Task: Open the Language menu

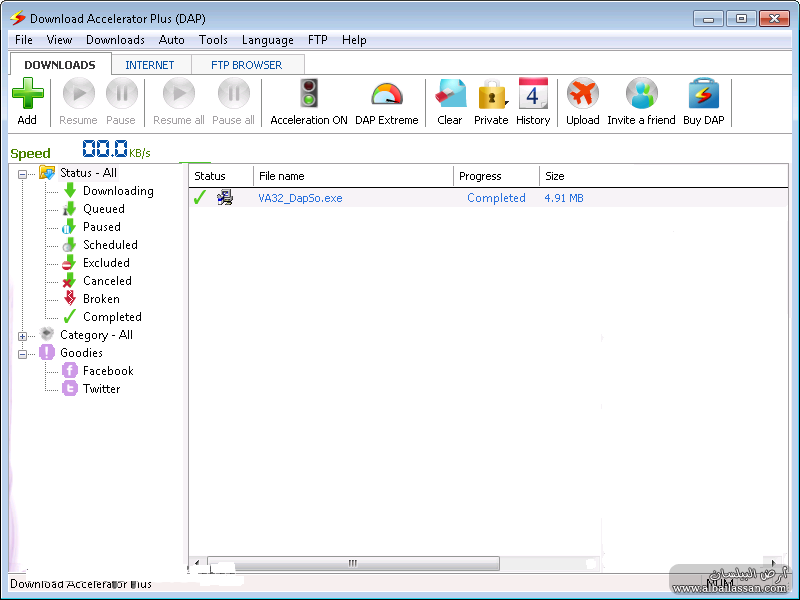Action: coord(268,40)
